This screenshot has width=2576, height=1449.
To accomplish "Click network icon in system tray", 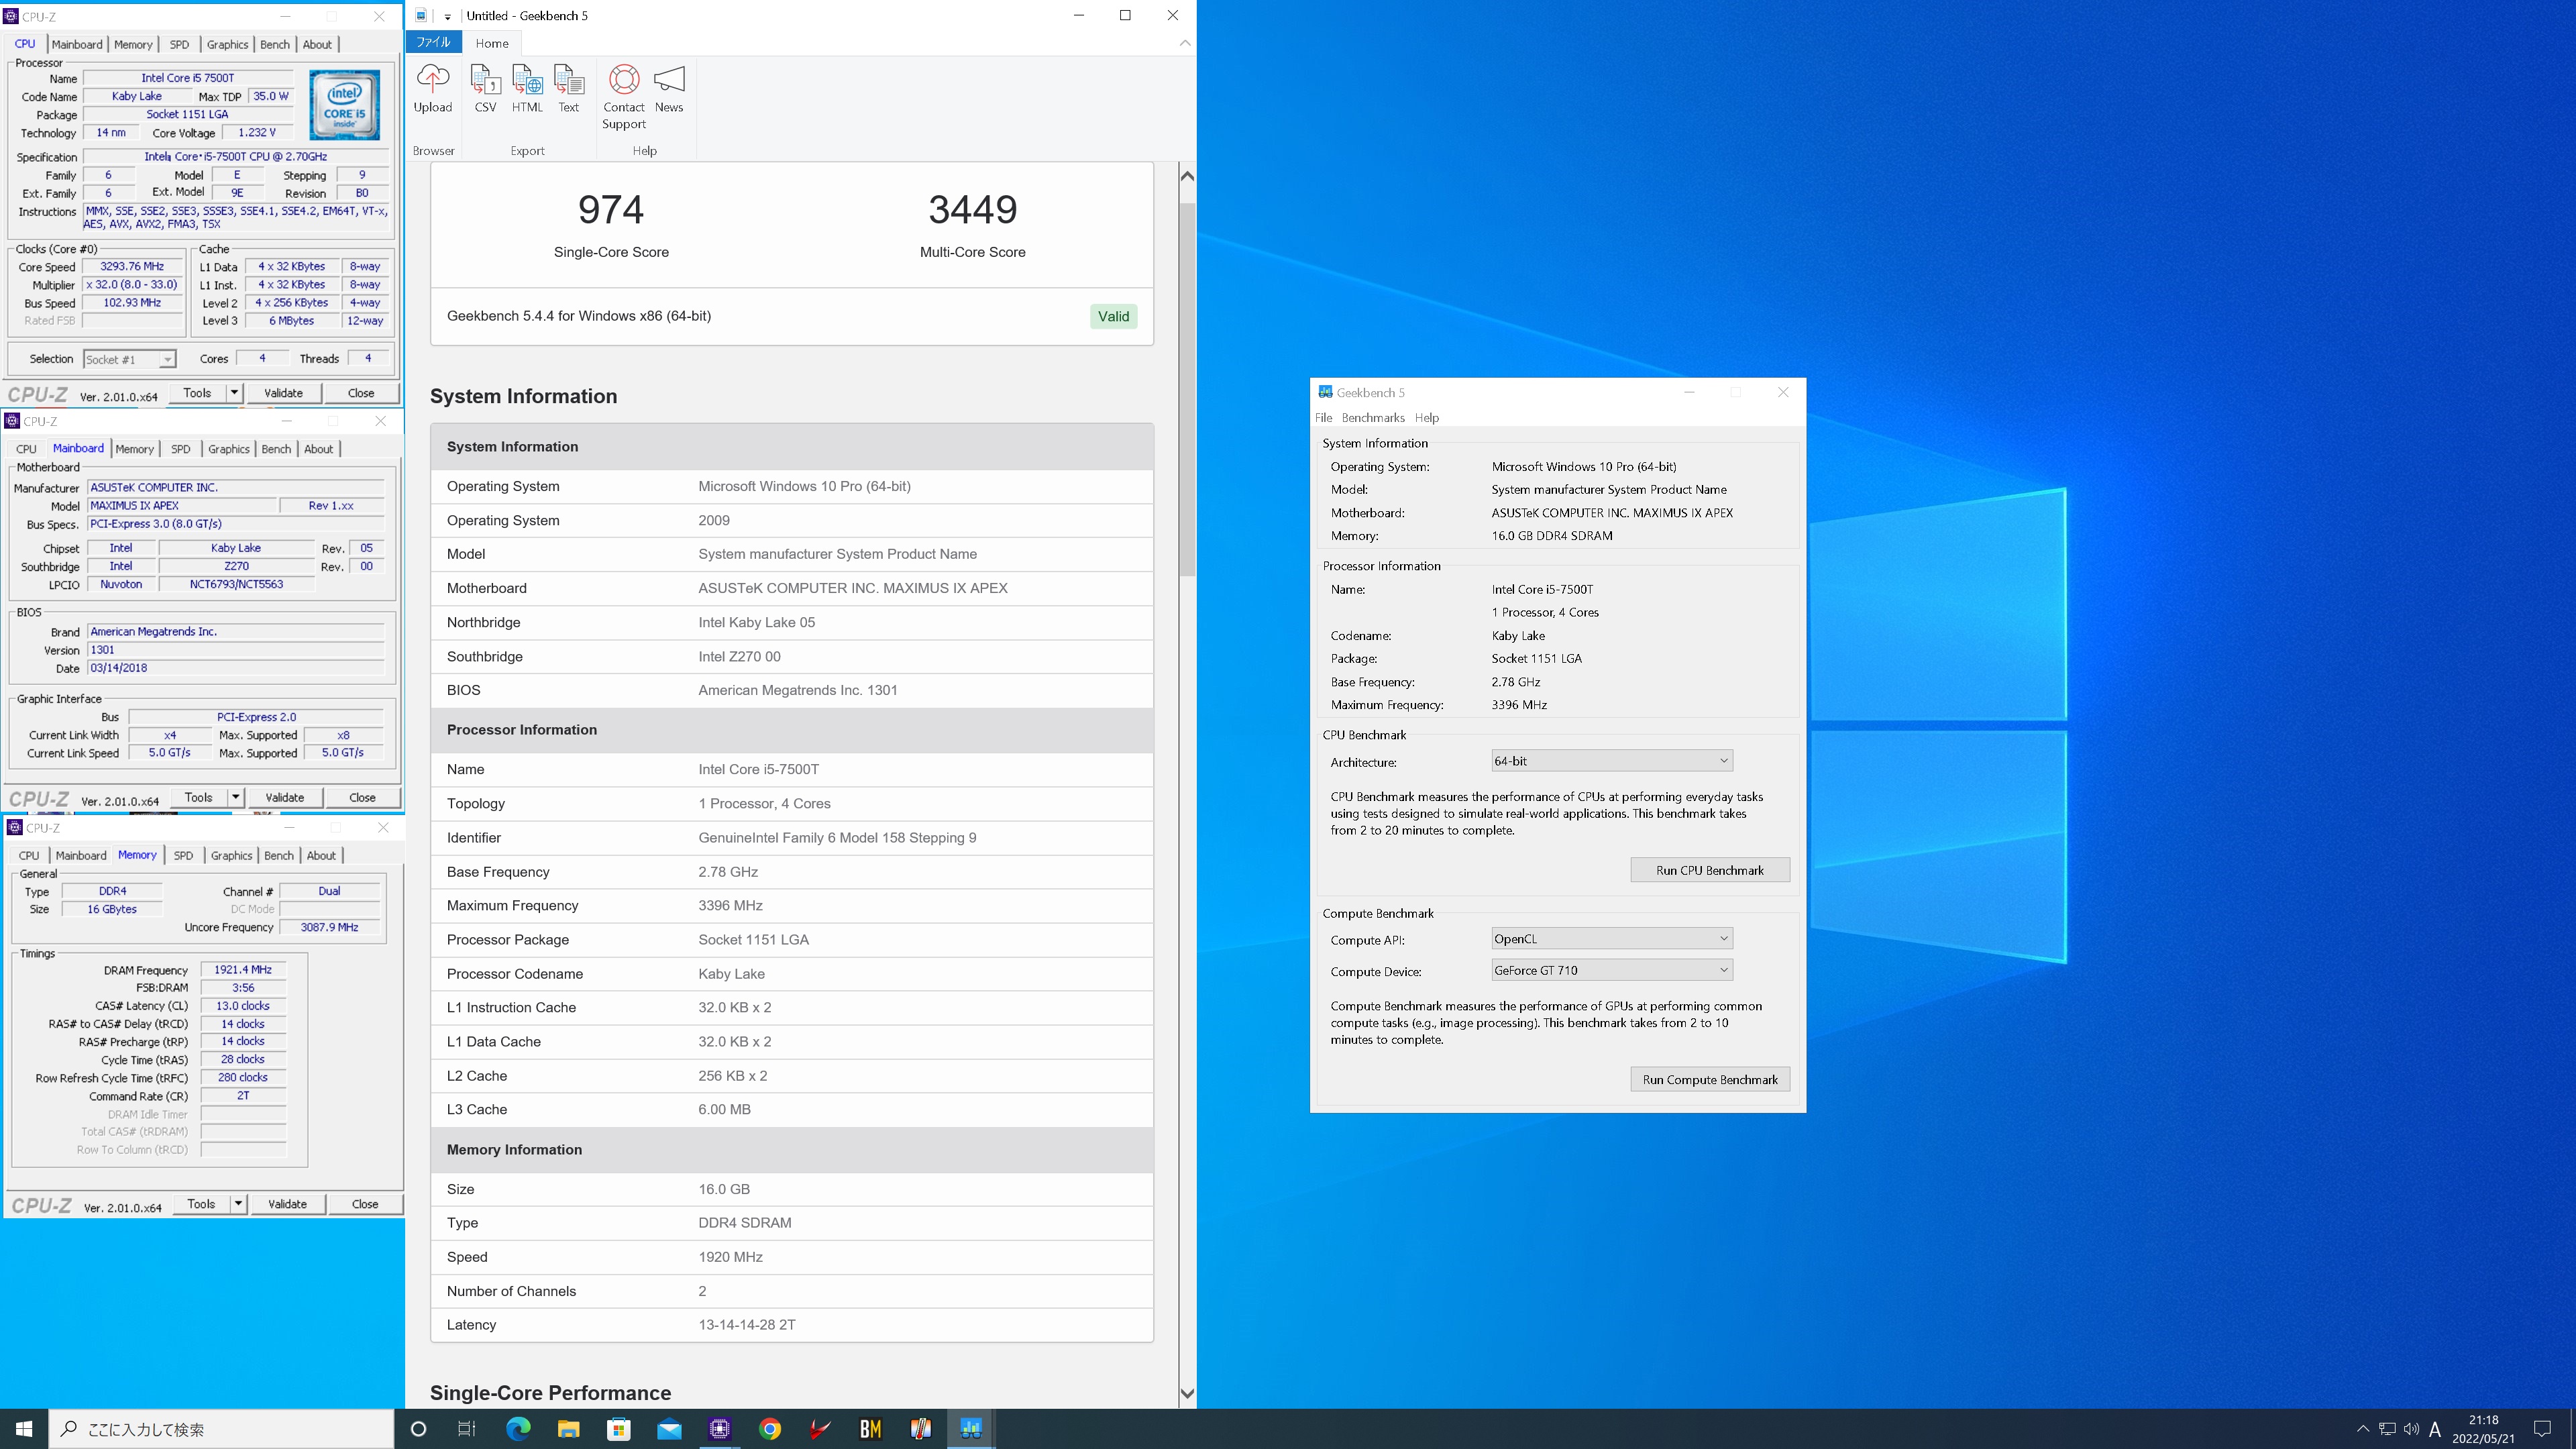I will 2387,1429.
